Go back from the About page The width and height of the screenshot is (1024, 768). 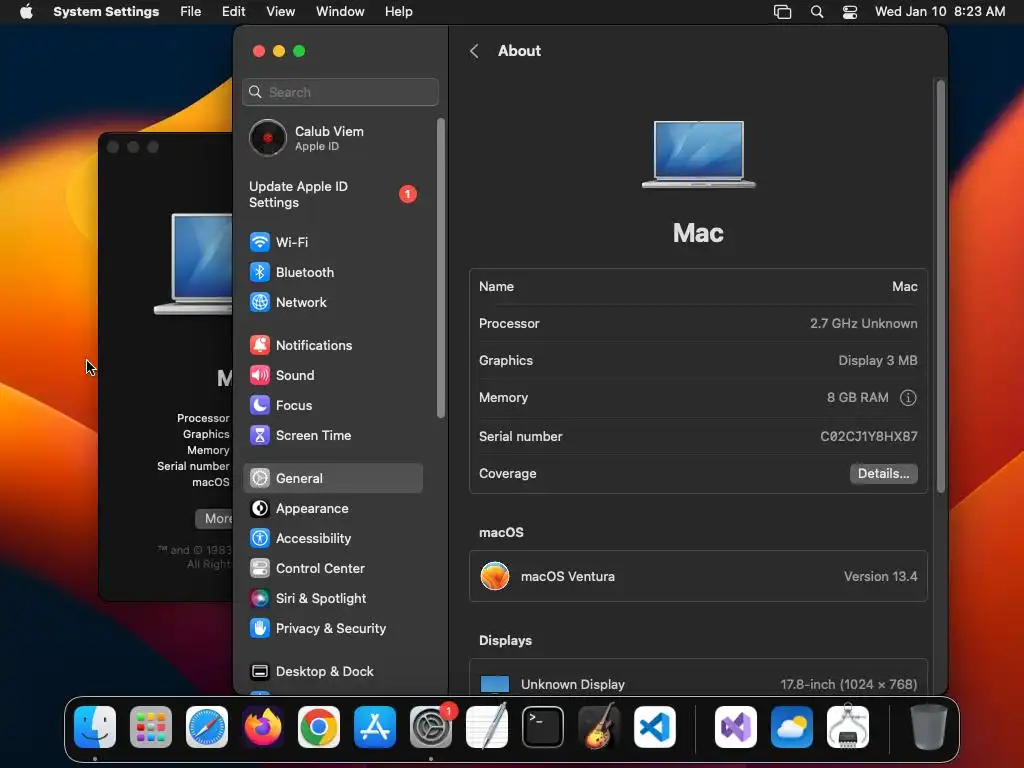(474, 51)
